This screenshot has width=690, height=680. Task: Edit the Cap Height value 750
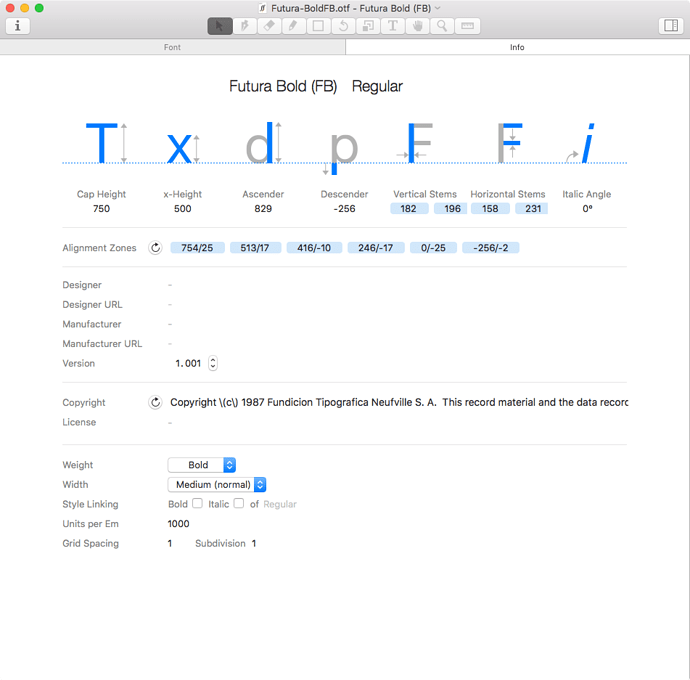point(101,209)
